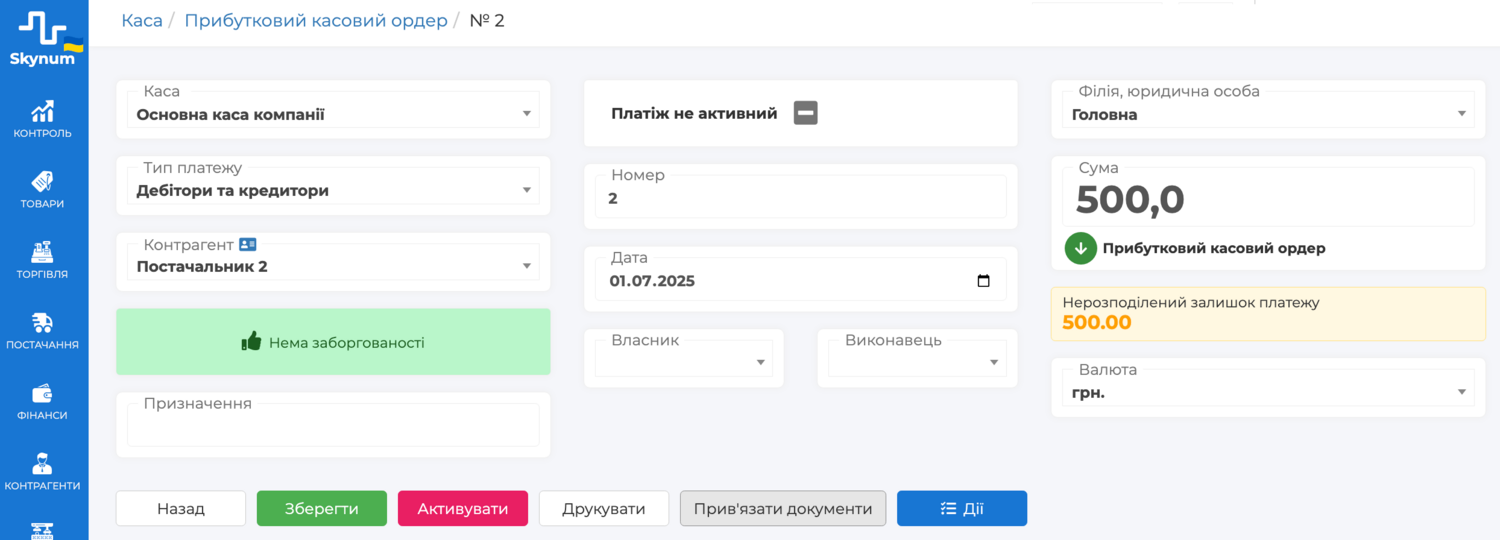Click the calendar icon in Дата field
Screen dimensions: 1500x540
(x=983, y=281)
